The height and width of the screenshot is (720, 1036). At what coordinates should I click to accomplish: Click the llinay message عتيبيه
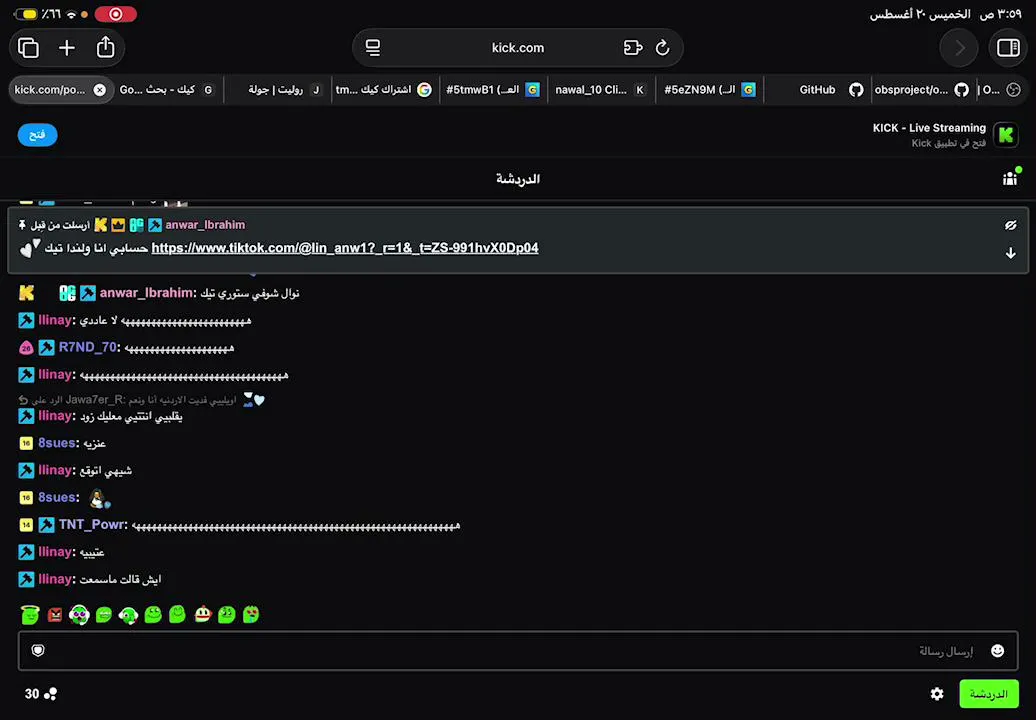point(92,552)
